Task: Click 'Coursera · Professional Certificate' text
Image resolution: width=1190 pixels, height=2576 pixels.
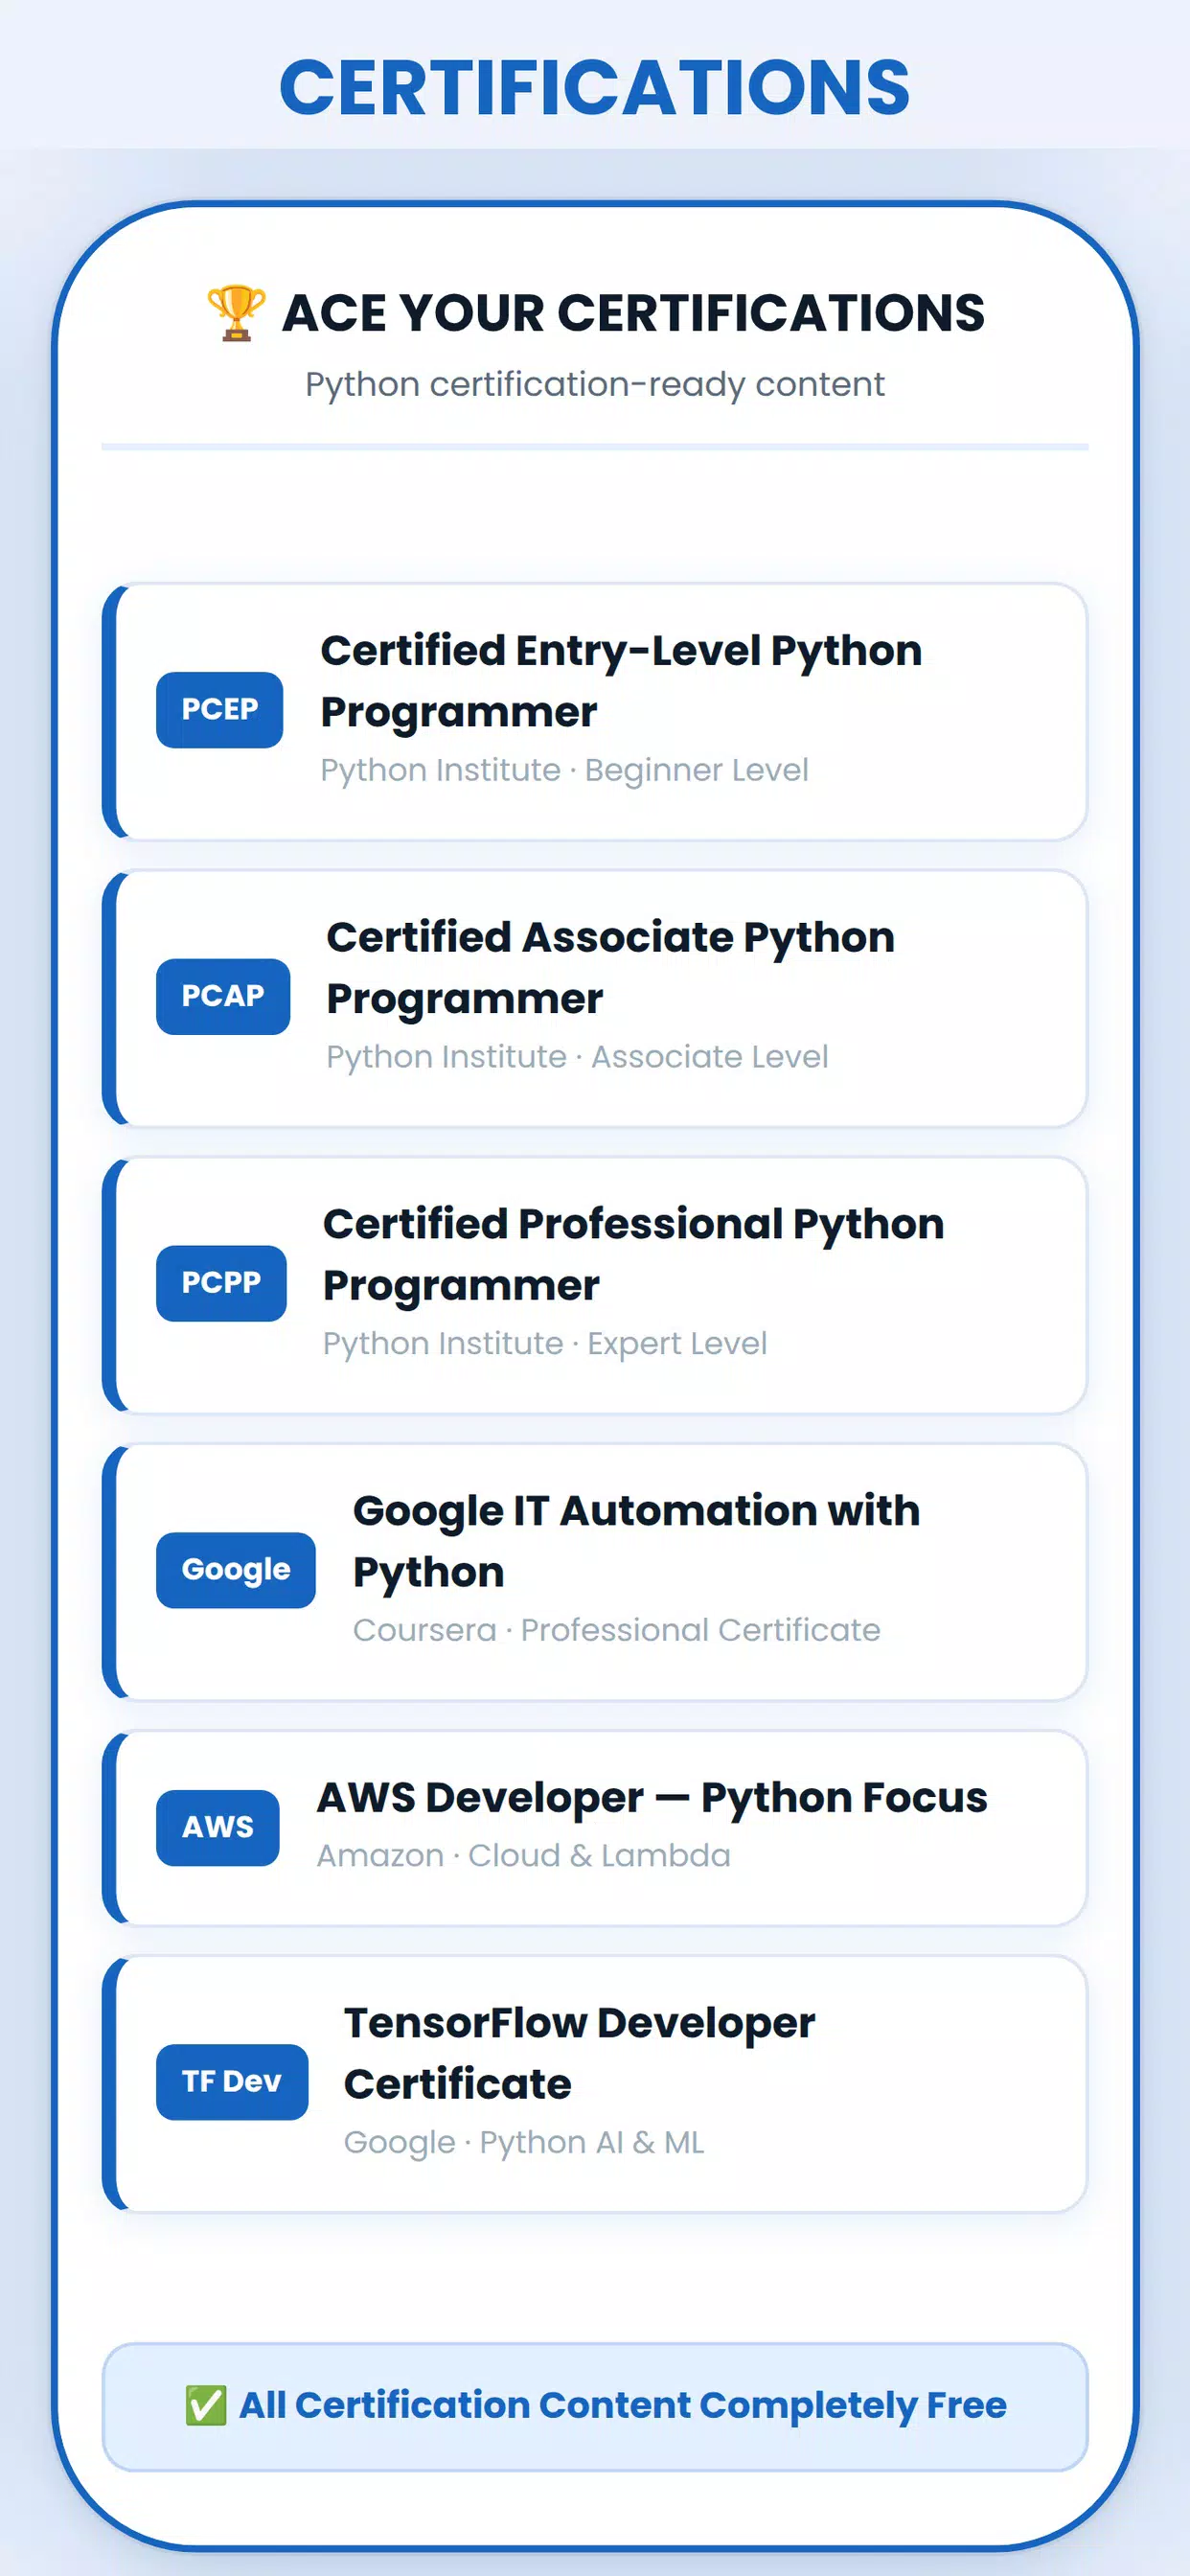Action: (x=616, y=1630)
